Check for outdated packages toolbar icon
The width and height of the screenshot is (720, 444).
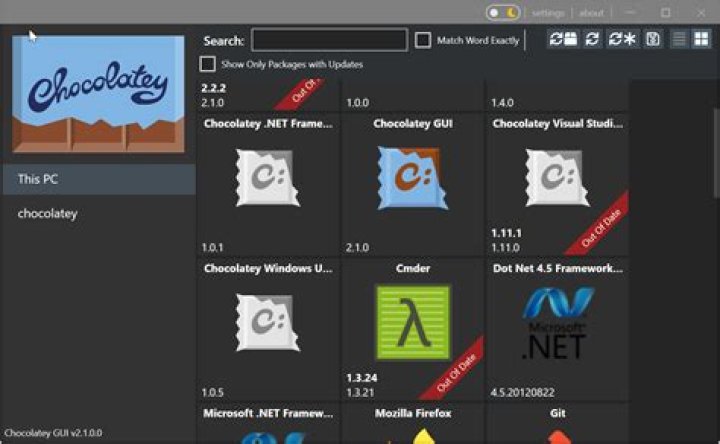point(563,39)
